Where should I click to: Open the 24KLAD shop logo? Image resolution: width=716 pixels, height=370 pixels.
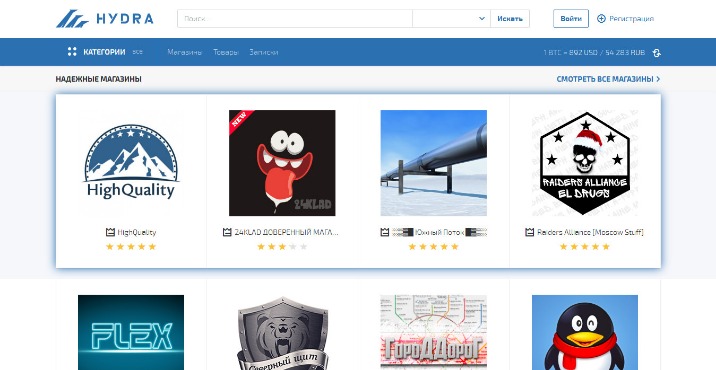[x=282, y=163]
